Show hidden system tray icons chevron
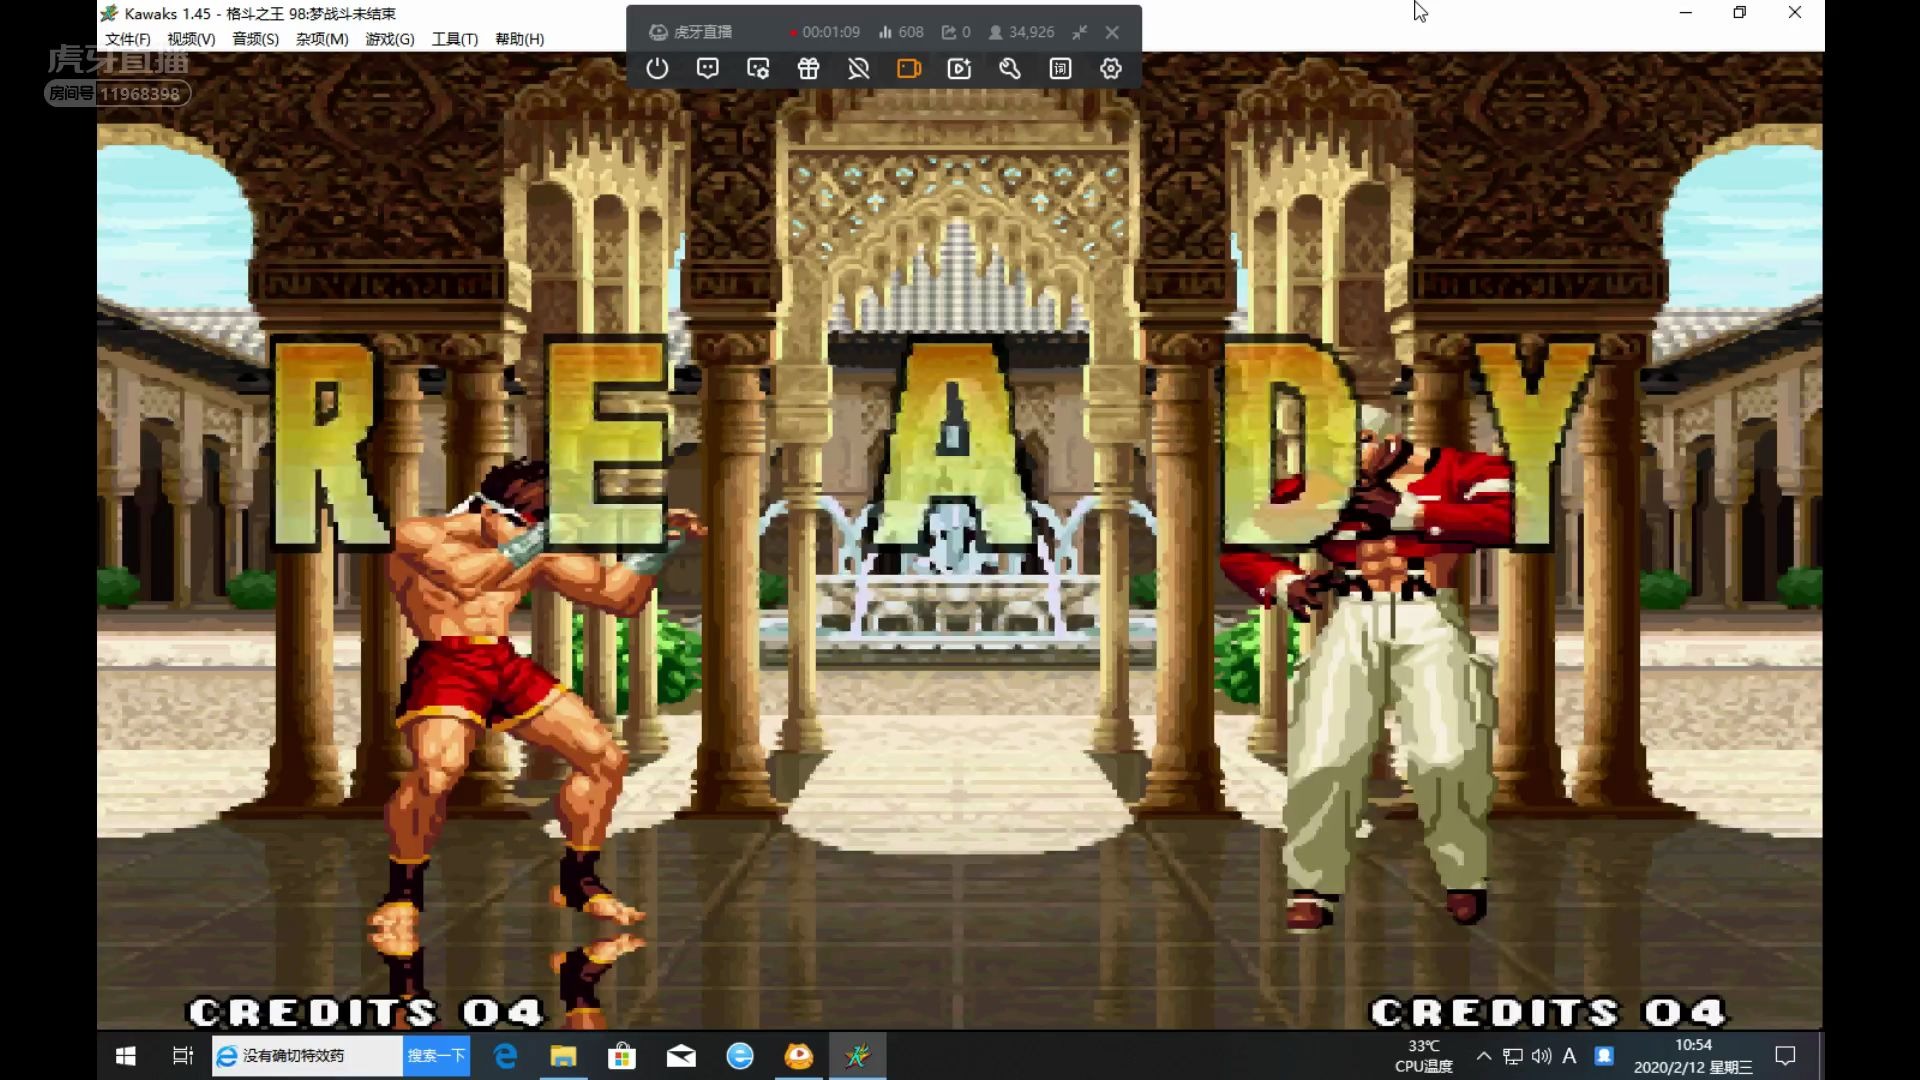This screenshot has height=1080, width=1920. point(1484,1056)
